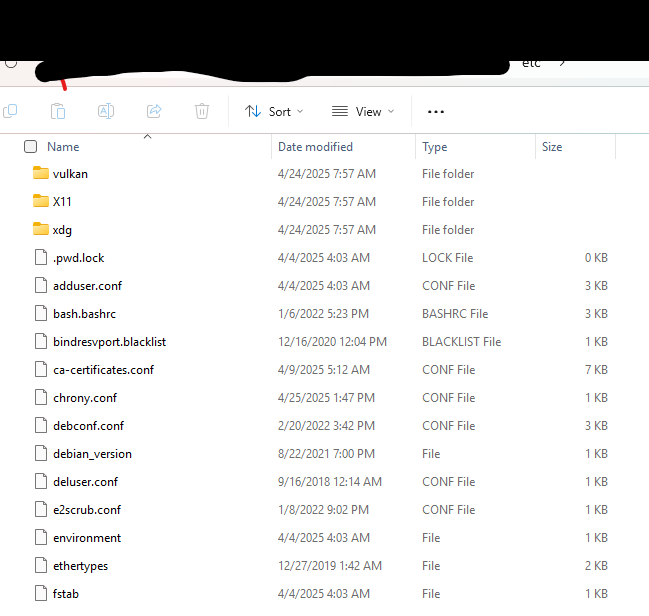
Task: Sort by Date modified column header
Action: 315,147
